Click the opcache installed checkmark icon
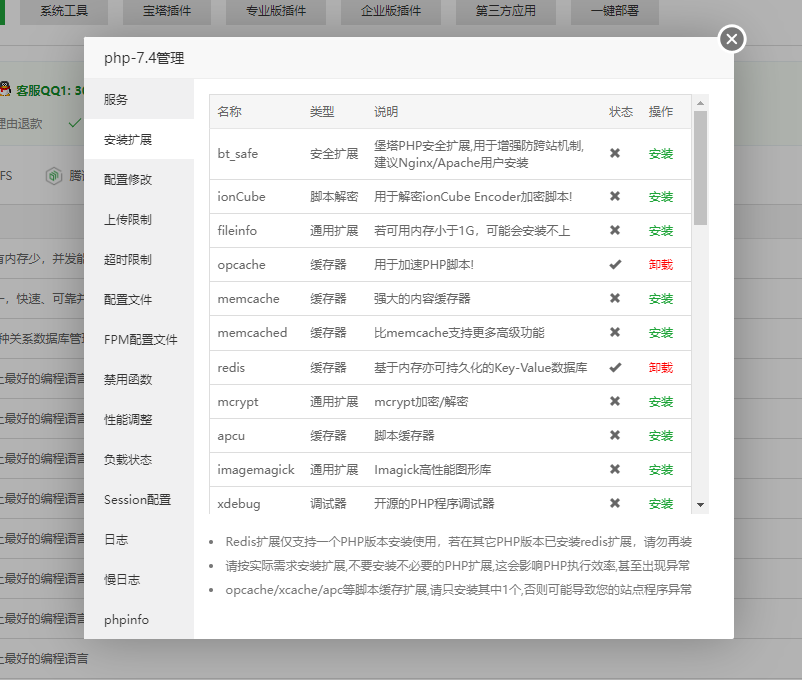Screen dimensions: 802x680 click(615, 265)
